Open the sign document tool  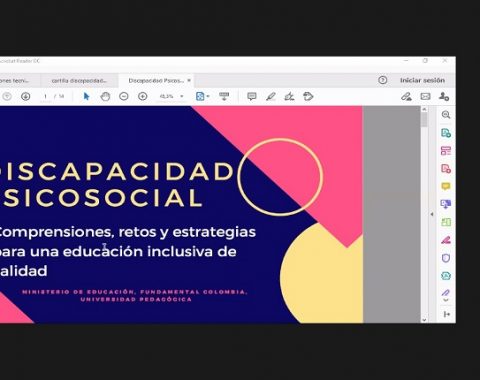289,97
